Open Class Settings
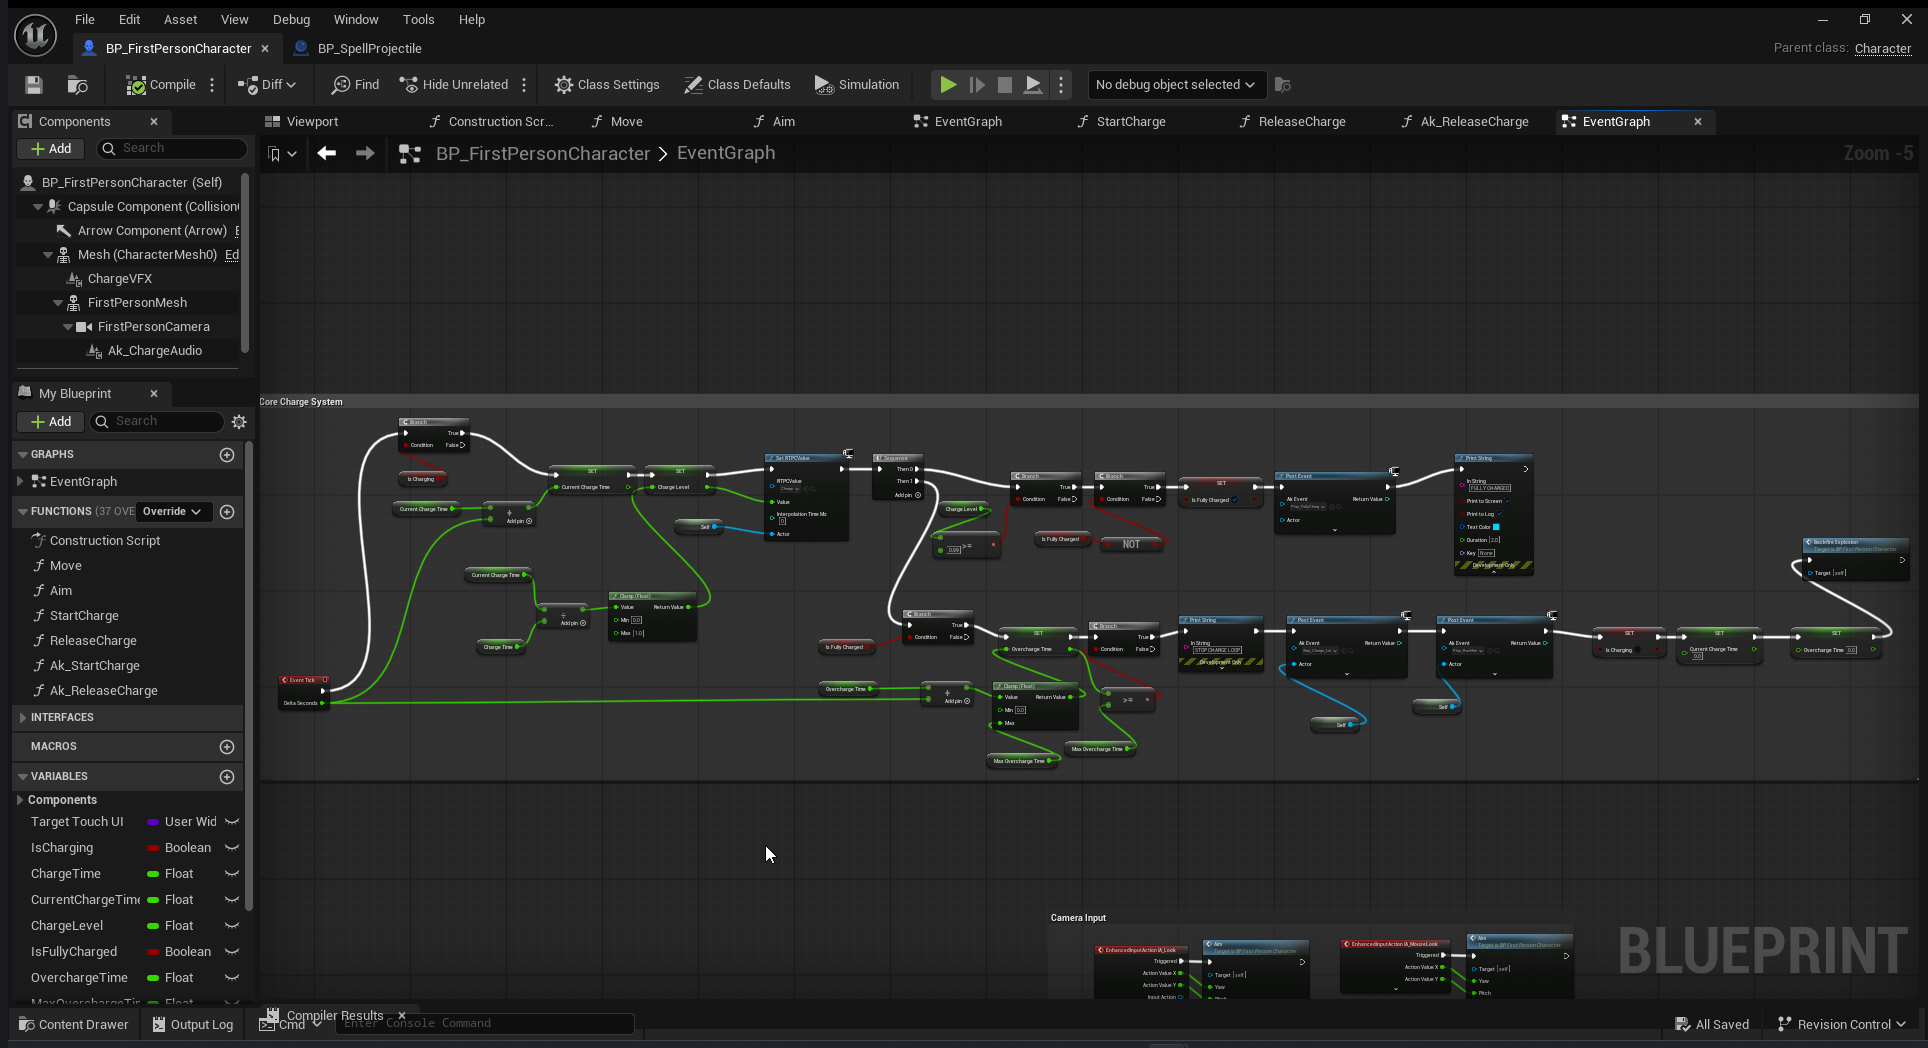This screenshot has width=1928, height=1048. point(607,85)
